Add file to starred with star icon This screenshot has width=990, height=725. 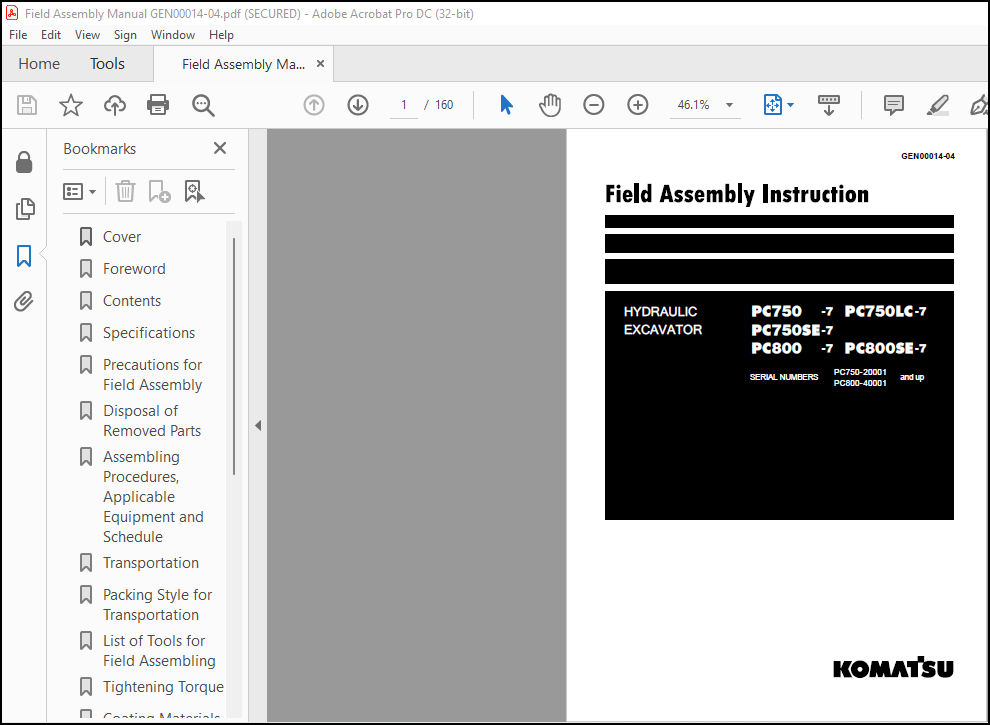click(71, 105)
